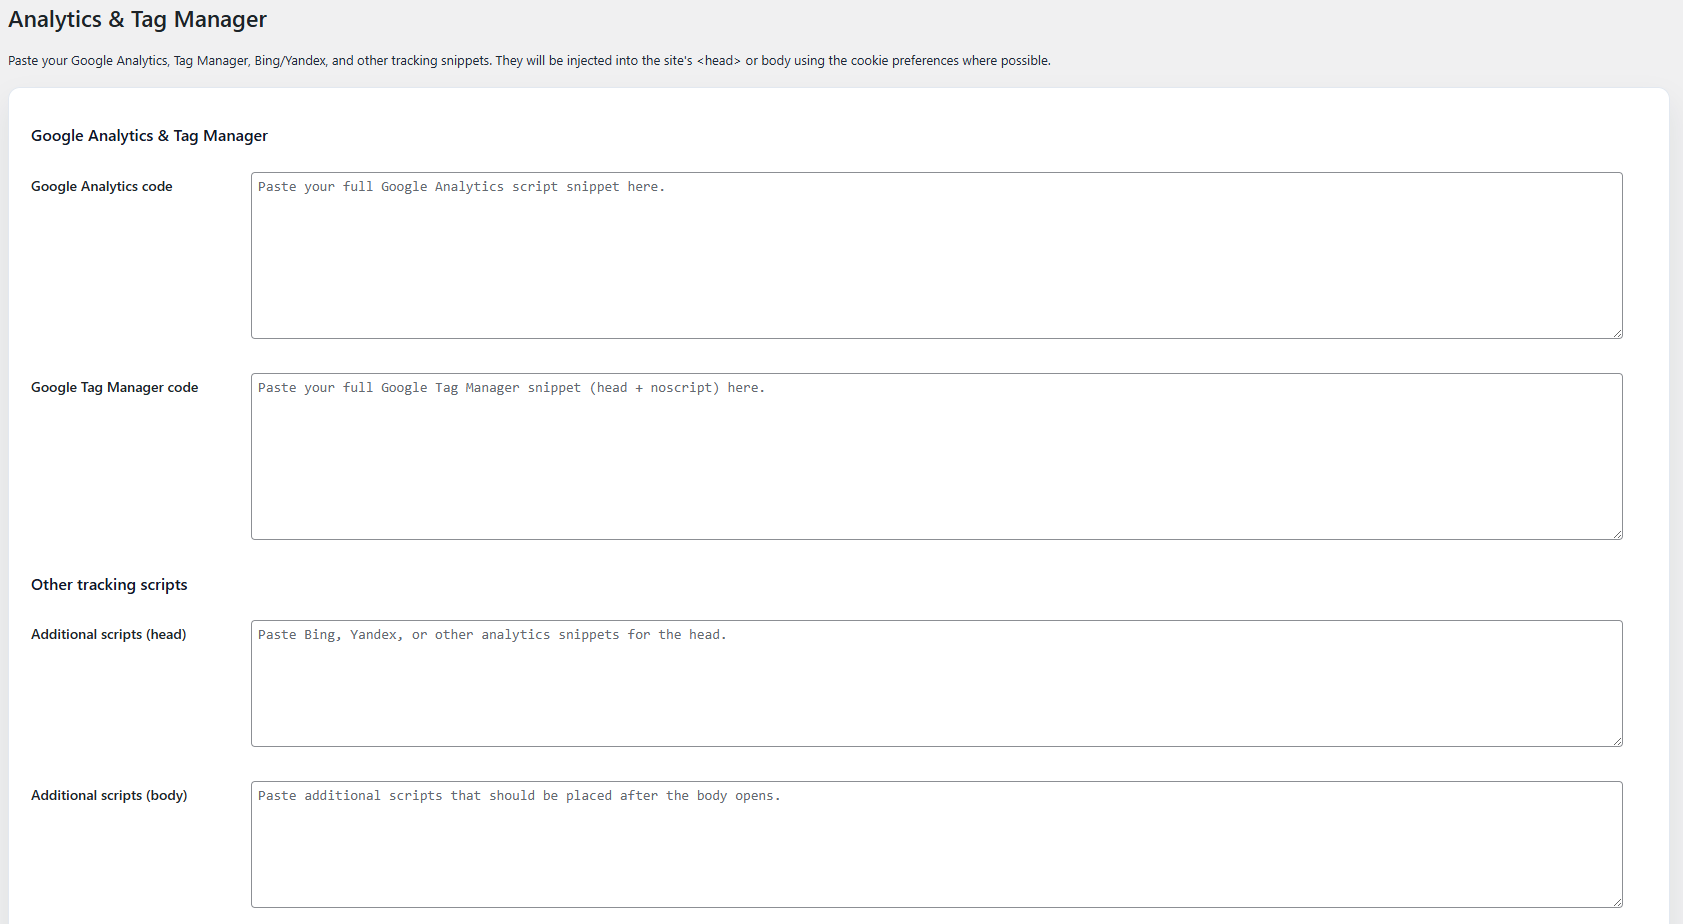Click the Additional scripts (body) textarea
This screenshot has width=1683, height=924.
click(x=936, y=844)
